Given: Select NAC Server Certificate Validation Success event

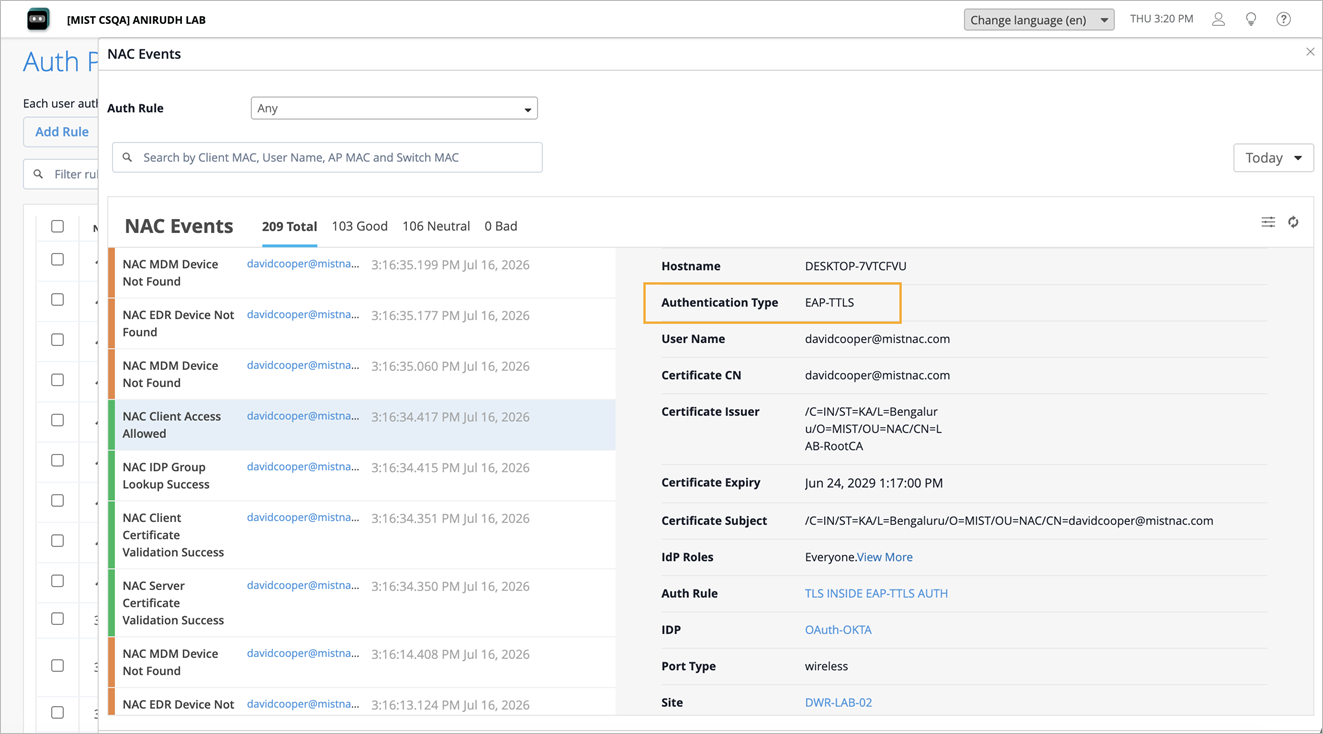Looking at the screenshot, I should (x=362, y=603).
